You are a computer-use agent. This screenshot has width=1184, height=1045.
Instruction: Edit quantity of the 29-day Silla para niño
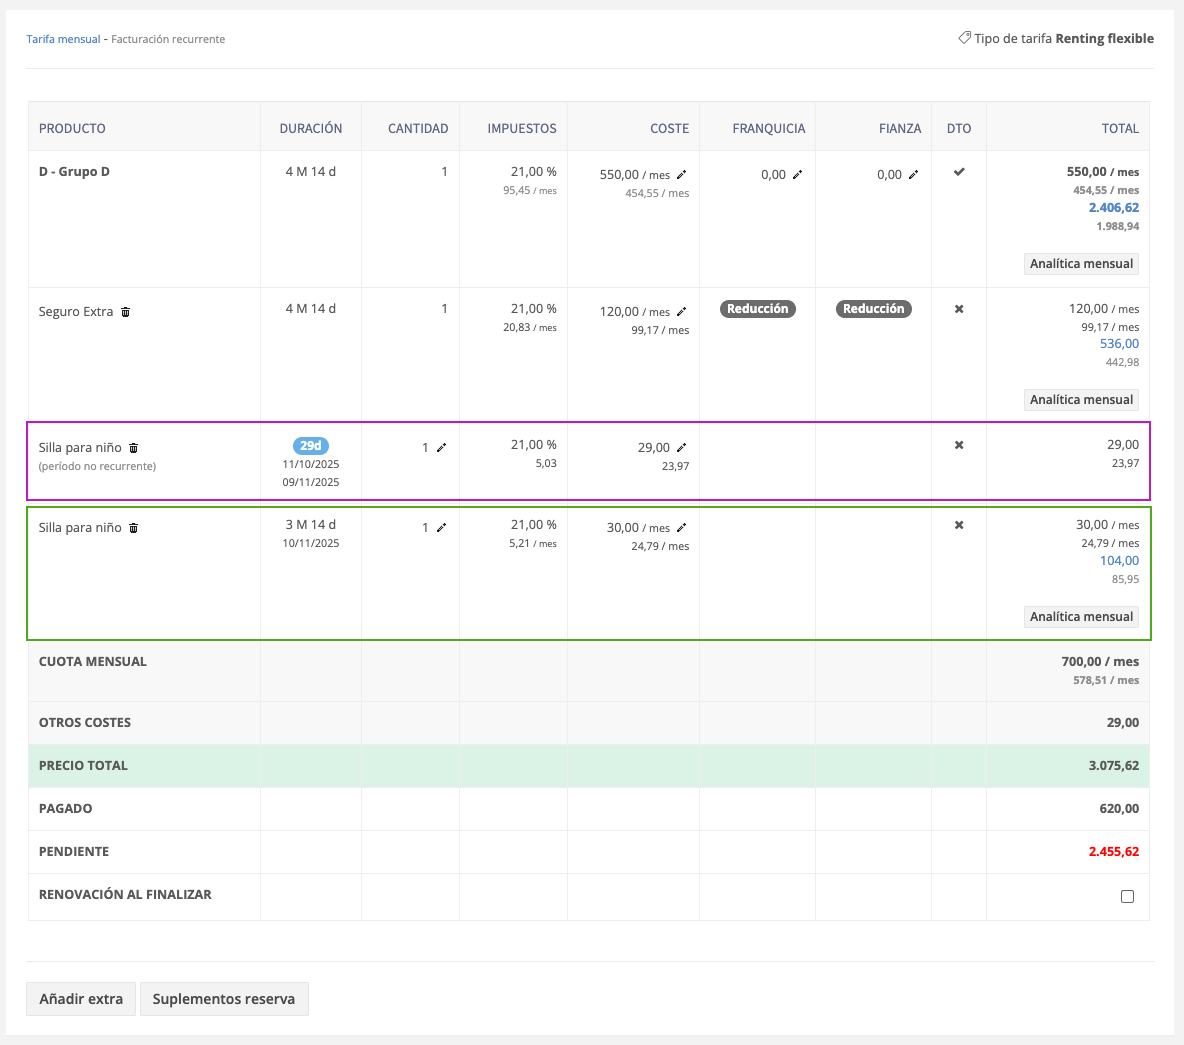(441, 447)
